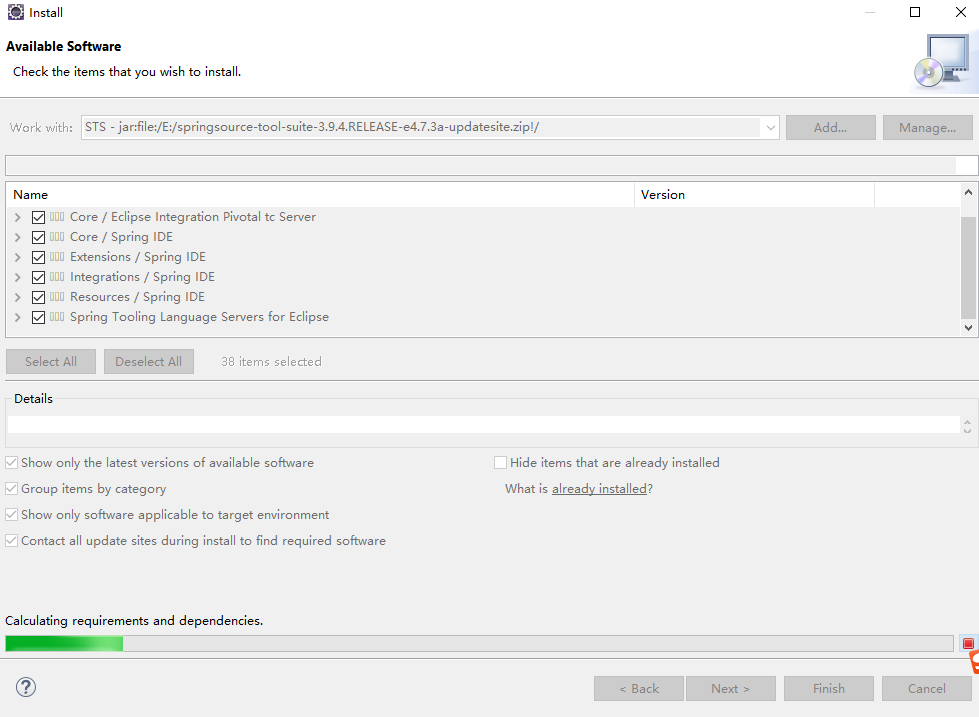Click the Add... button
Viewport: 979px width, 717px height.
click(830, 127)
